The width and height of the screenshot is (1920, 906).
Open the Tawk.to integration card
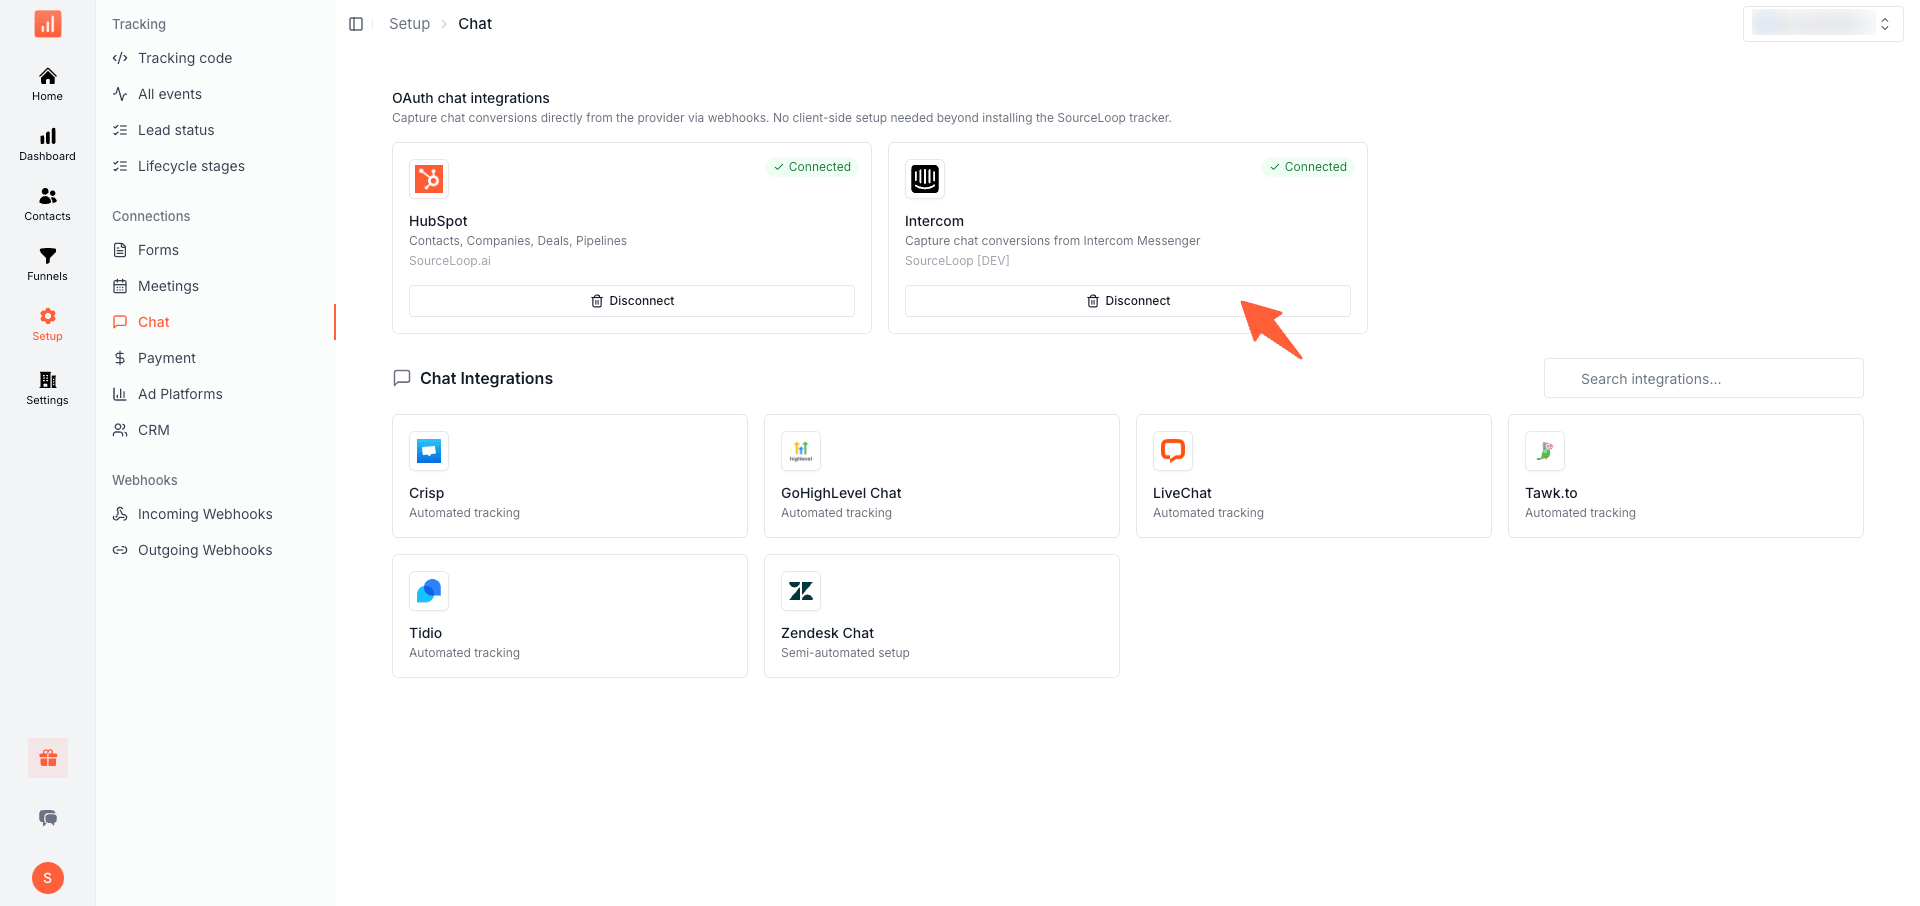point(1686,476)
